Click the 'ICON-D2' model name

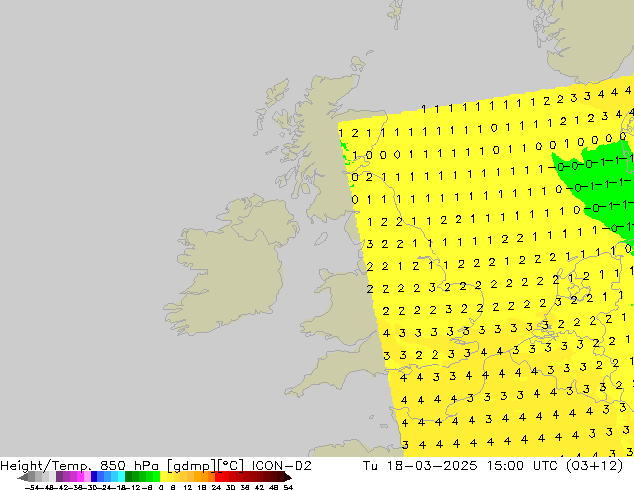coord(281,465)
